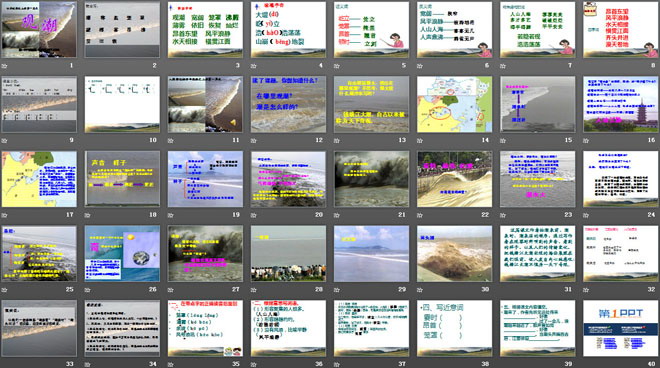660x368 pixels.
Task: Click the animation star icon under slide 32
Action: [586, 290]
